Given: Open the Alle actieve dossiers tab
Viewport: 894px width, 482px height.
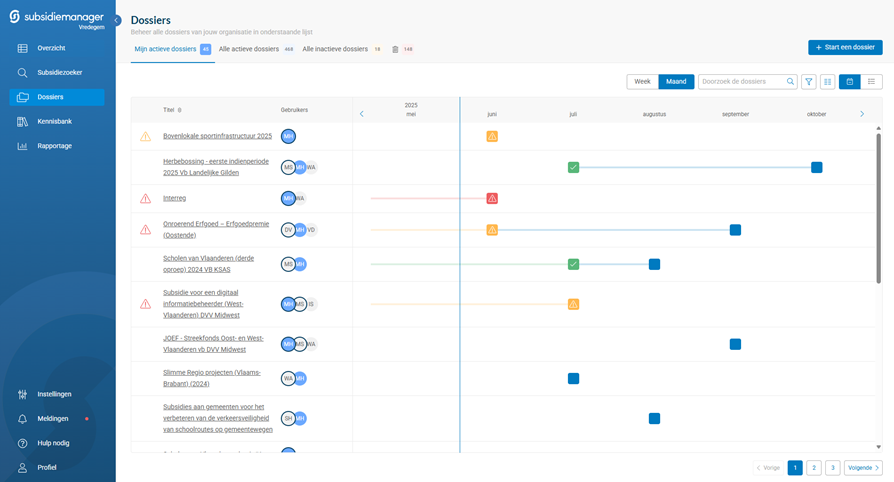Looking at the screenshot, I should click(249, 49).
